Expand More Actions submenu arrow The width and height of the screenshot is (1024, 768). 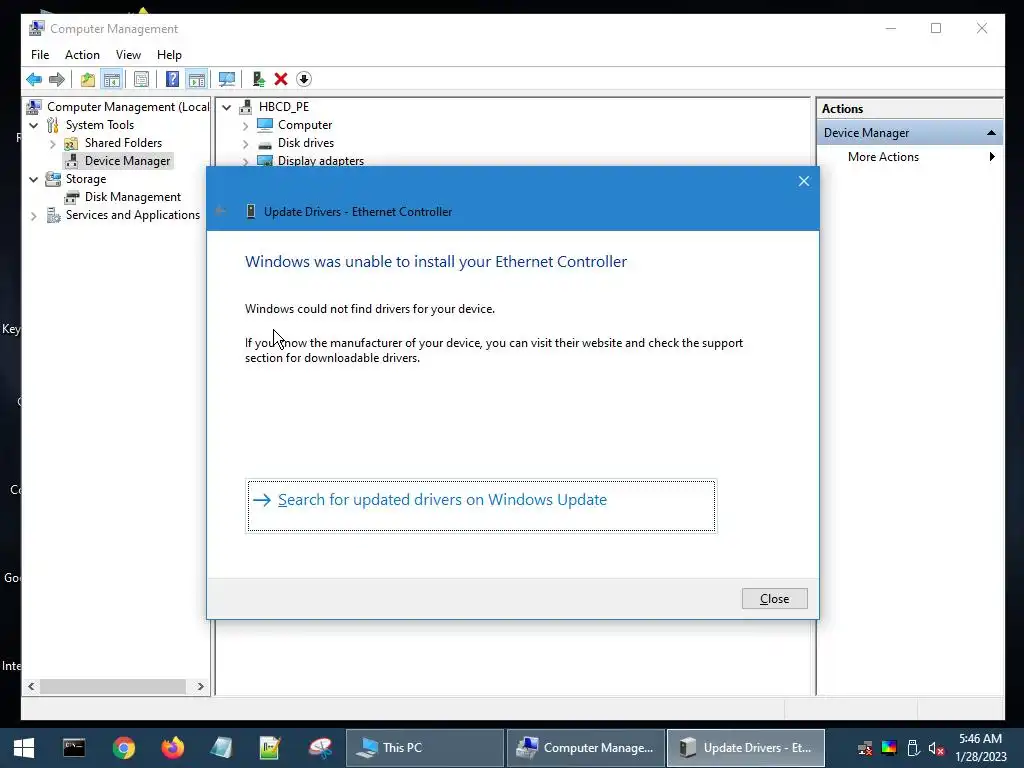pos(992,157)
